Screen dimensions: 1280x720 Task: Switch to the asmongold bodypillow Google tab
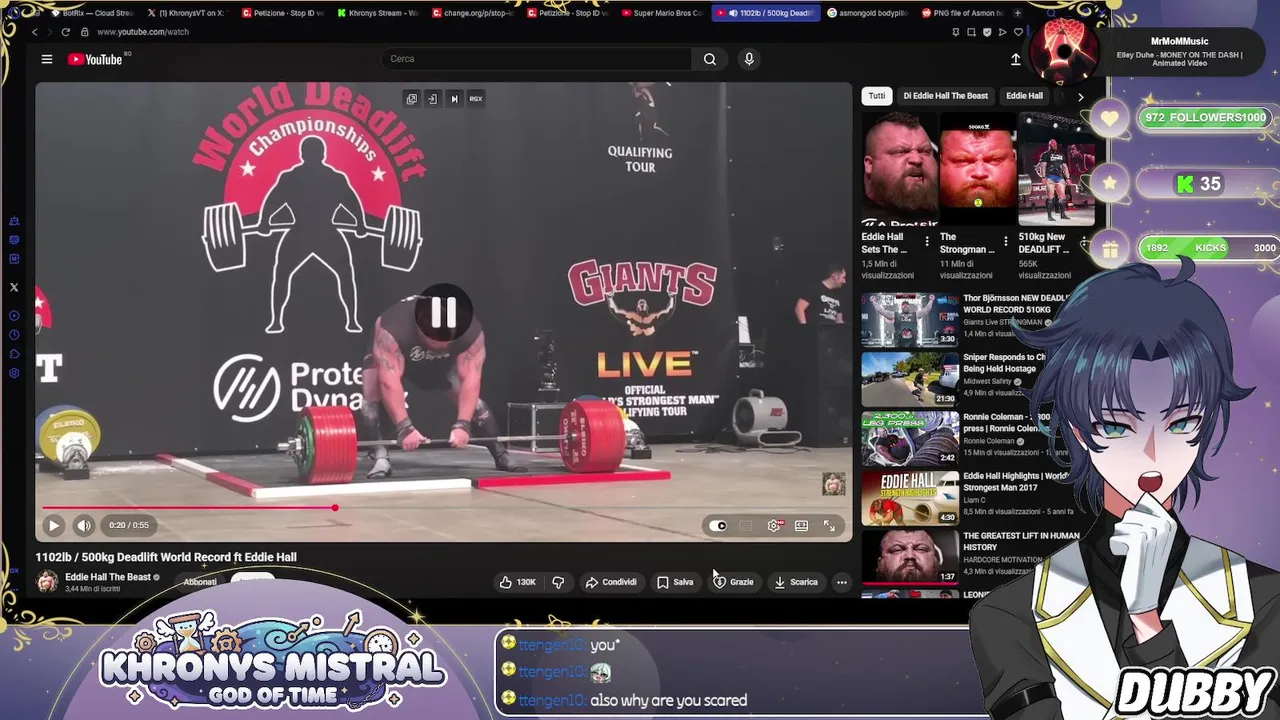click(x=867, y=13)
